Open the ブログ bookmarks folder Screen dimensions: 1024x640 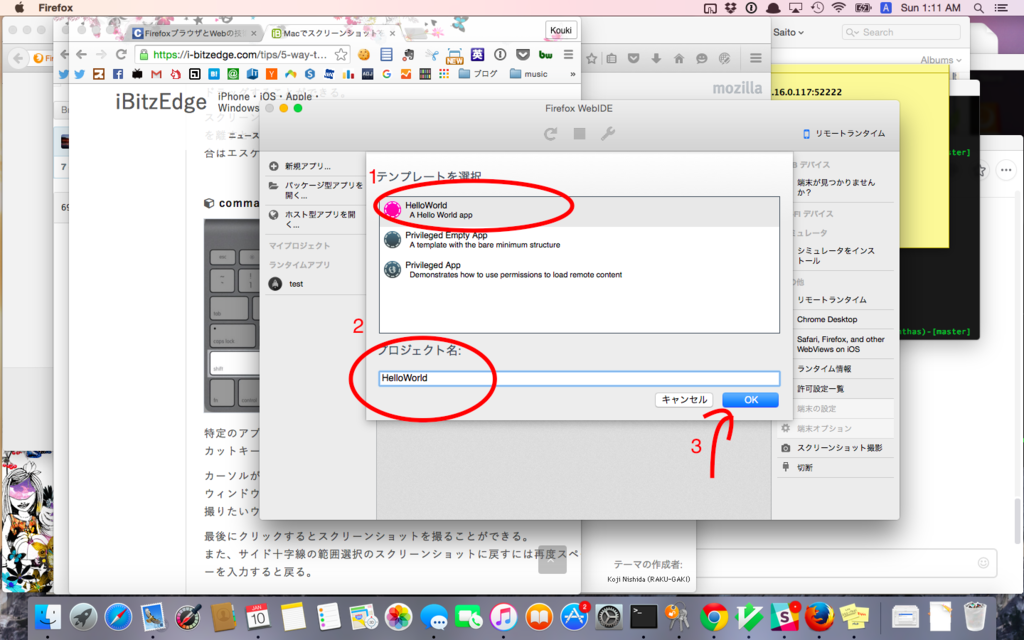click(479, 74)
